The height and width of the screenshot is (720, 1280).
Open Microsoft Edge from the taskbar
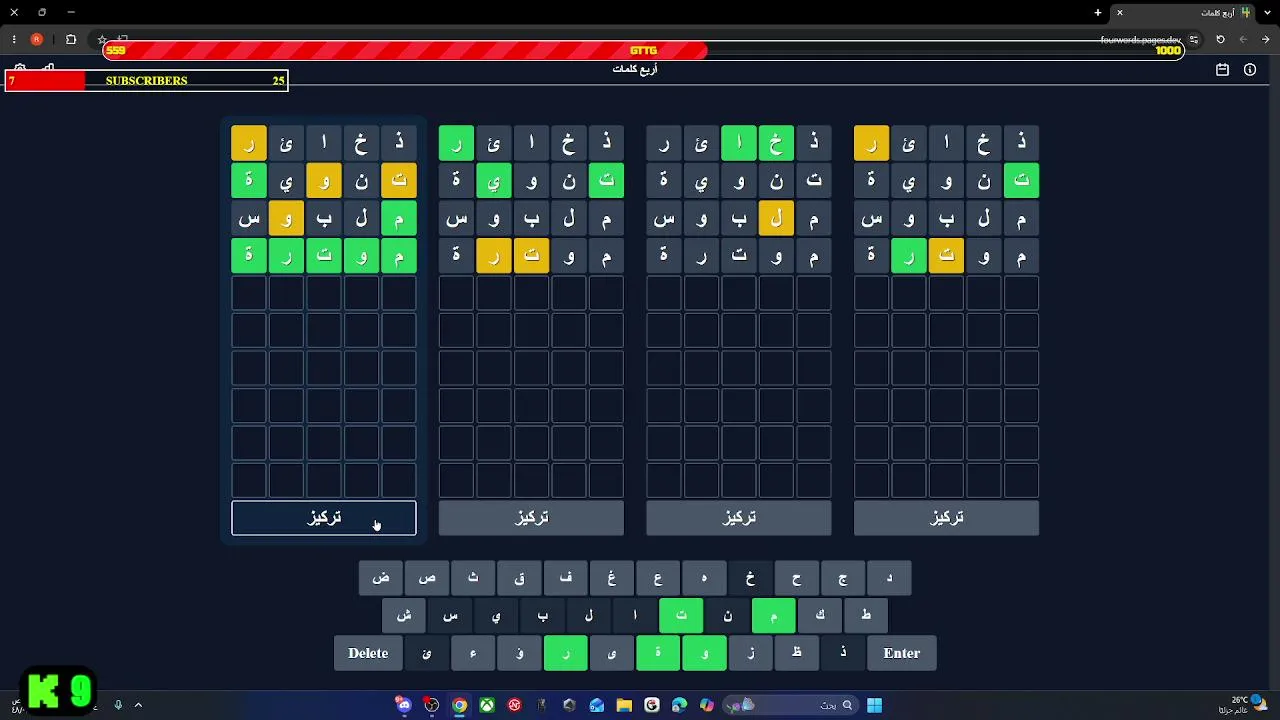679,705
